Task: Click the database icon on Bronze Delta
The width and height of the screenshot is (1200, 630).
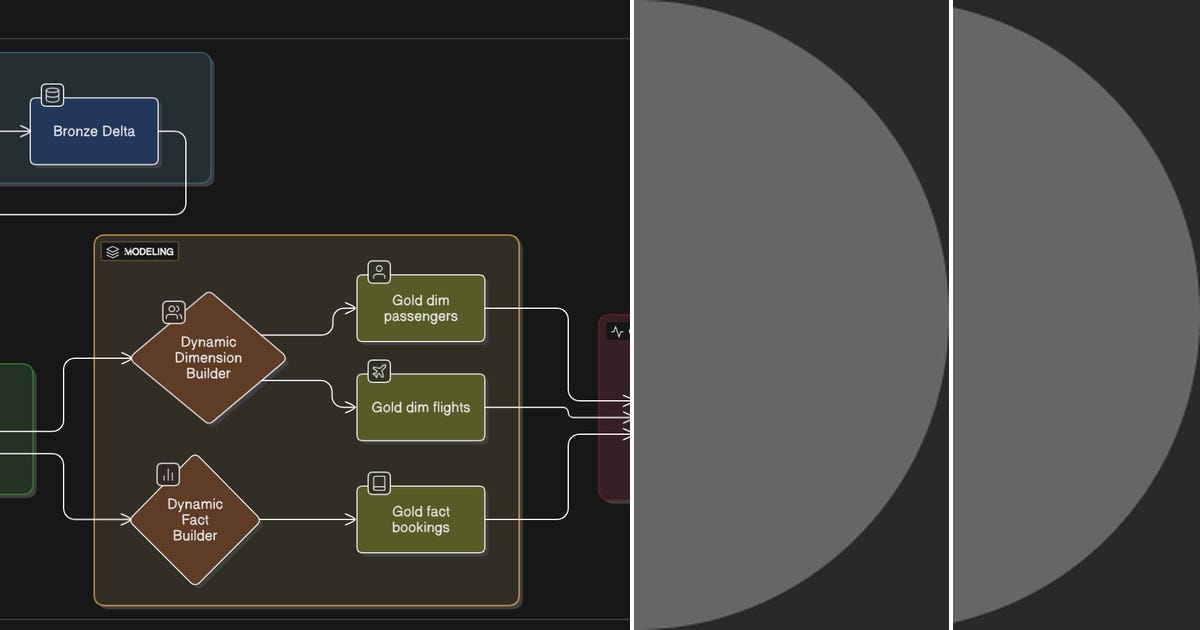Action: 50,95
